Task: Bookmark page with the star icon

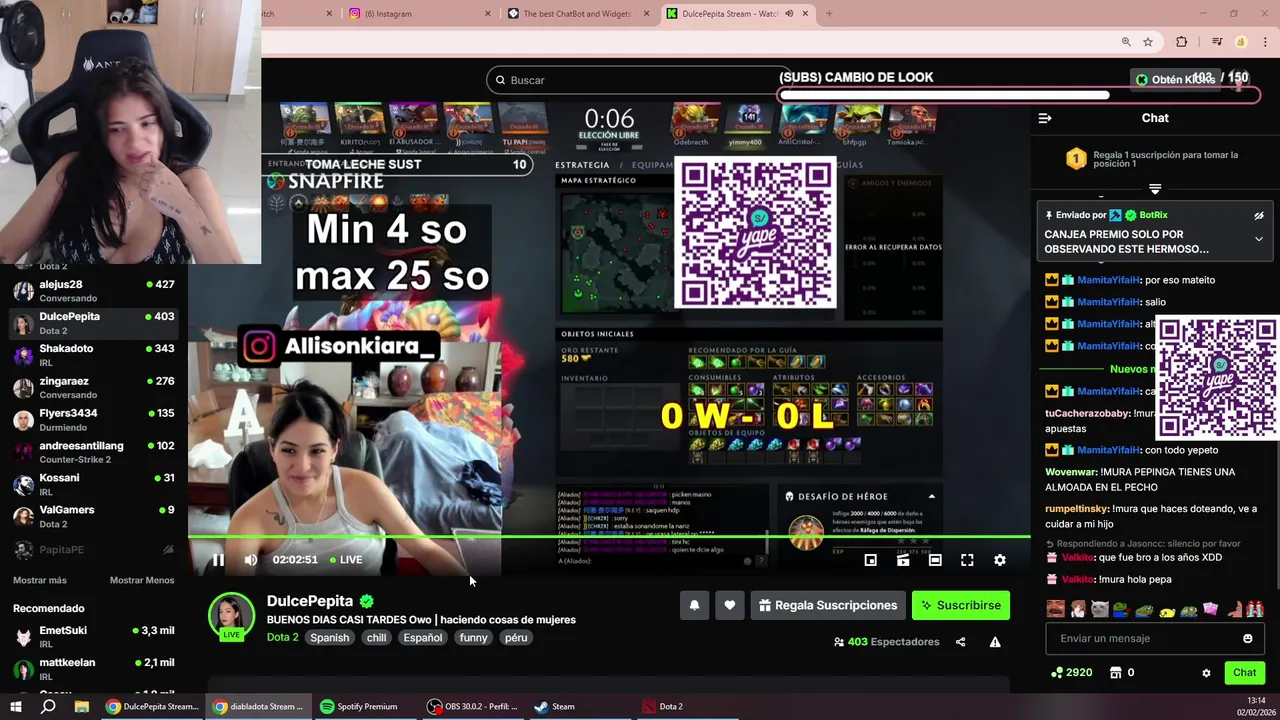Action: pyautogui.click(x=1148, y=42)
